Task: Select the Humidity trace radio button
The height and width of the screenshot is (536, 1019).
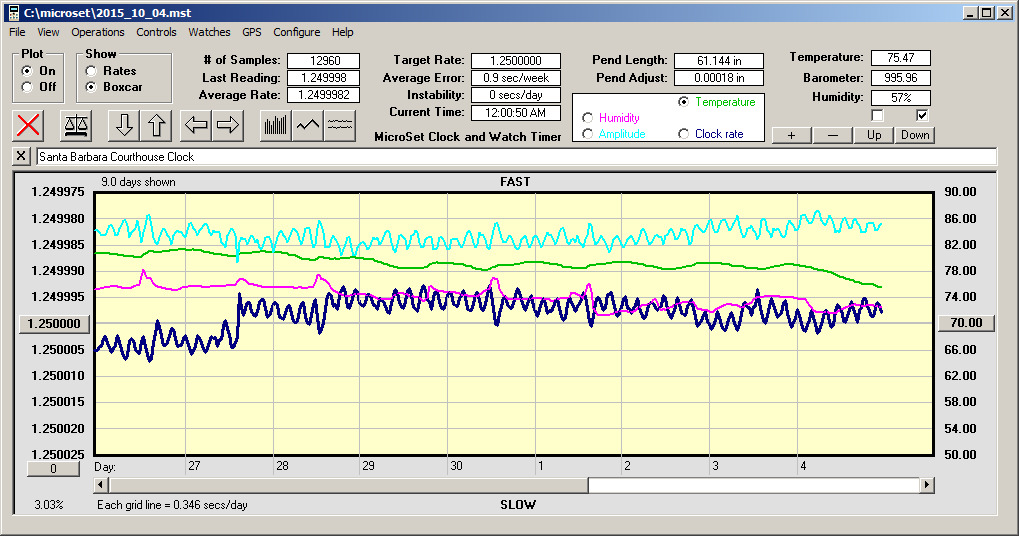Action: click(587, 118)
